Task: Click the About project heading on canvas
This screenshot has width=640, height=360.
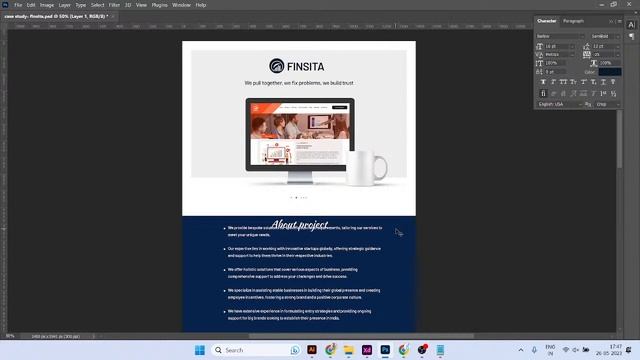Action: [x=300, y=224]
